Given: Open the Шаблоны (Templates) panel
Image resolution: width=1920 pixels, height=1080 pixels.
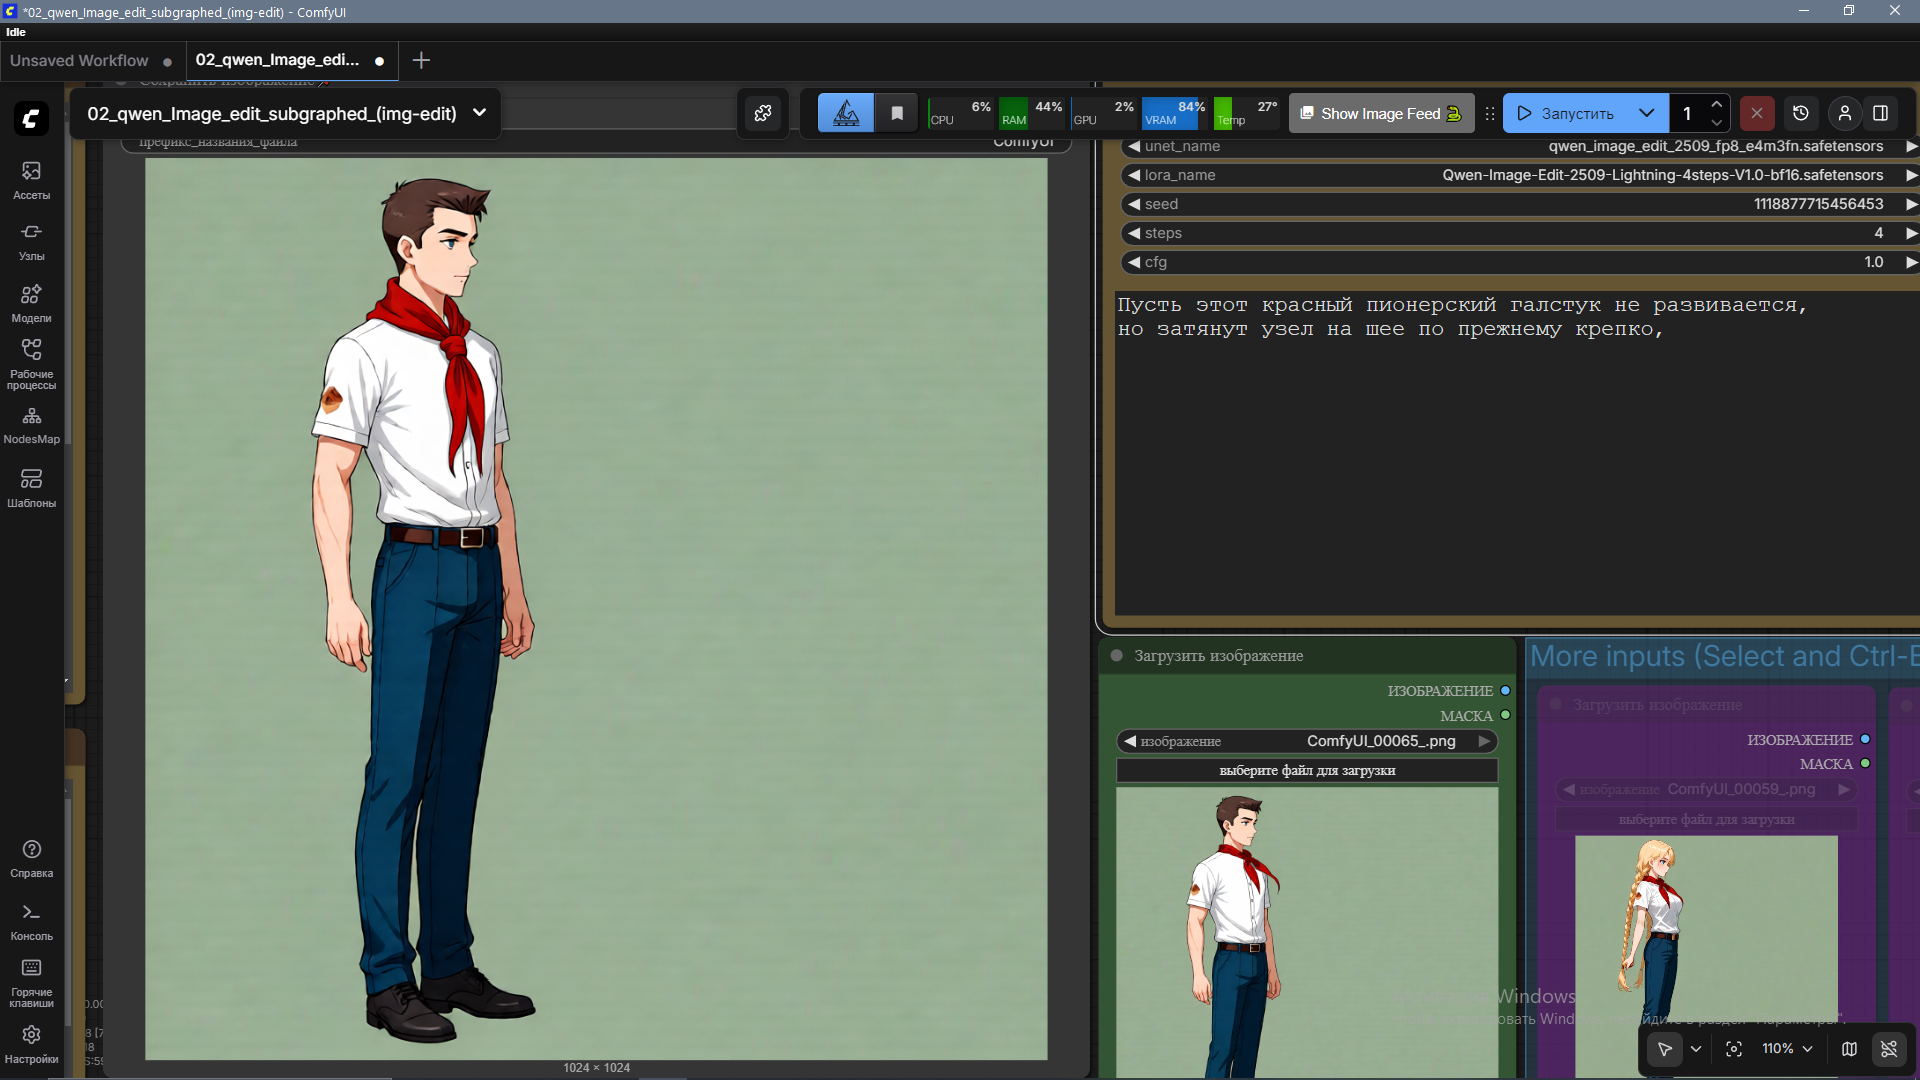Looking at the screenshot, I should [31, 487].
